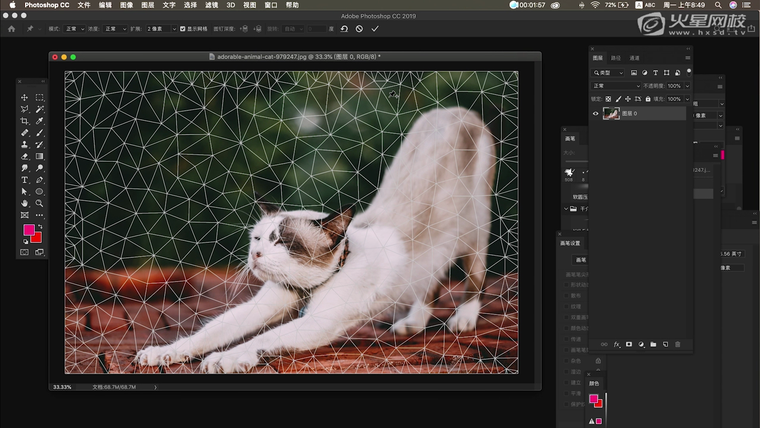The height and width of the screenshot is (428, 760).
Task: Select the 图层 0 layer thumbnail
Action: click(611, 114)
